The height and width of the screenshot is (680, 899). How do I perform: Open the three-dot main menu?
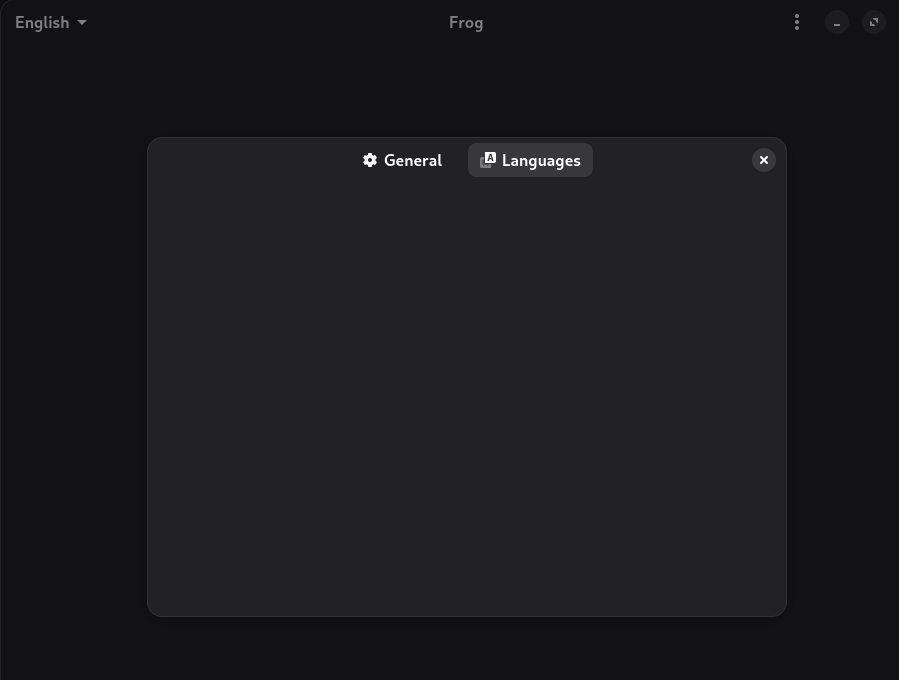(796, 22)
